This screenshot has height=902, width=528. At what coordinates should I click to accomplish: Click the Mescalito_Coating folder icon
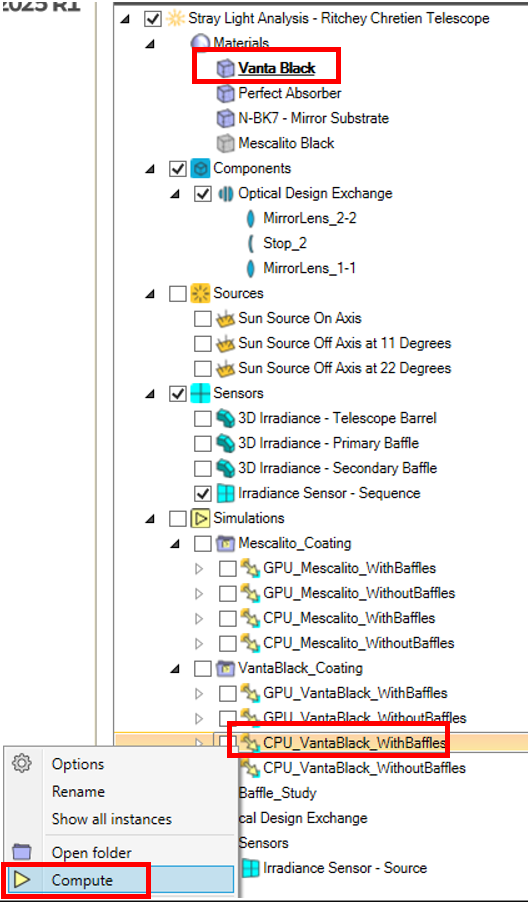[x=225, y=544]
